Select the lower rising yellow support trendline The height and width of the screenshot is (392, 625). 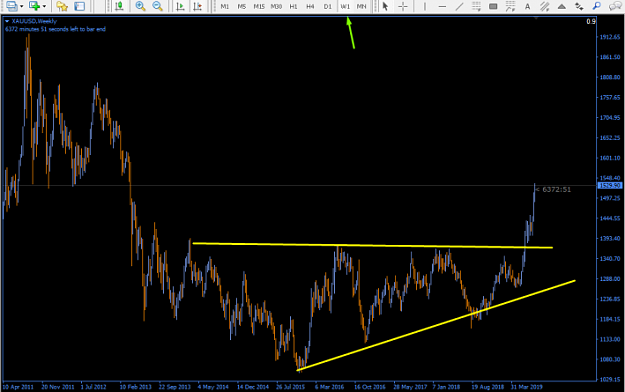pos(436,325)
